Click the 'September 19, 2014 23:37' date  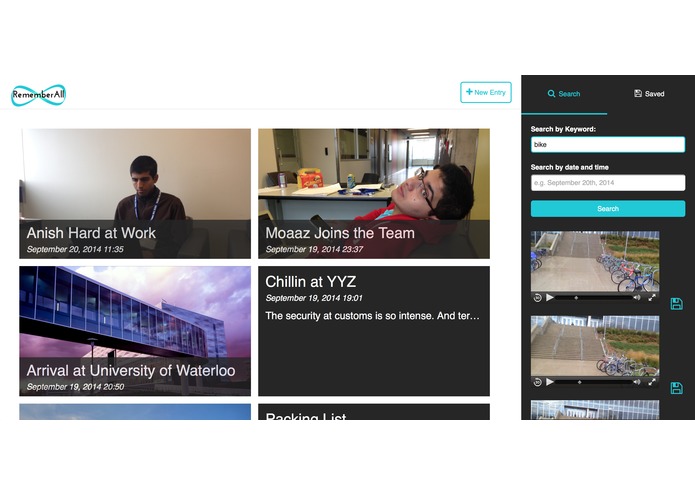coord(314,249)
